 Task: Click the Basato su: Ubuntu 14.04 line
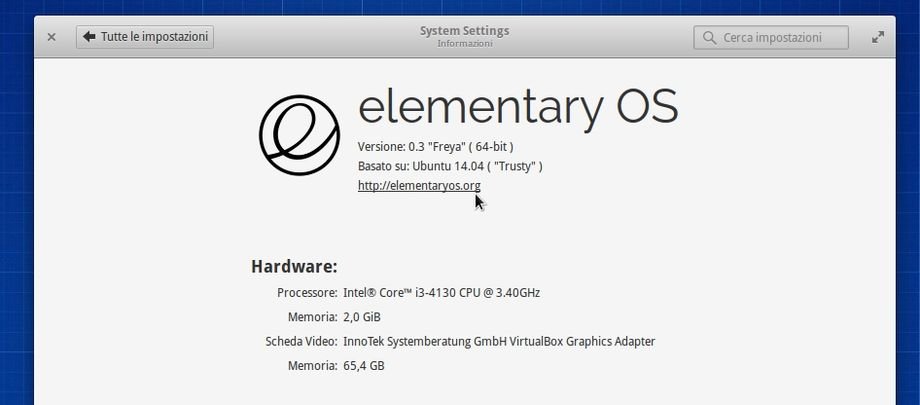(x=450, y=166)
